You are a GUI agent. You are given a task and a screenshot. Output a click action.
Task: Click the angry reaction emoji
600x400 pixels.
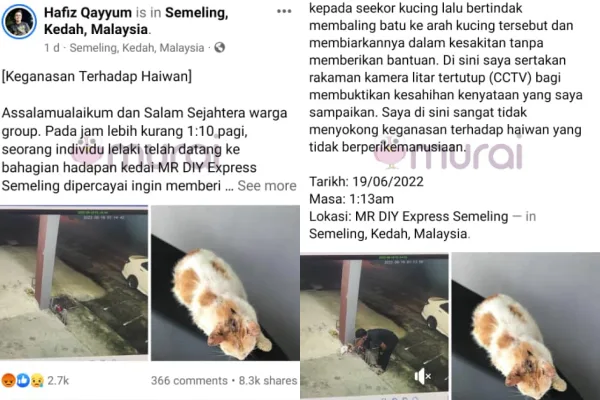click(8, 380)
